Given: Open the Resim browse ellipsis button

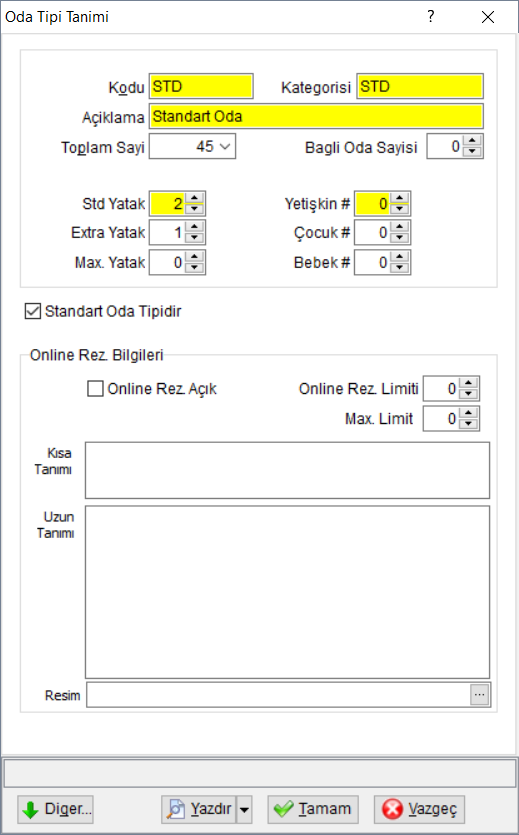Looking at the screenshot, I should [480, 694].
